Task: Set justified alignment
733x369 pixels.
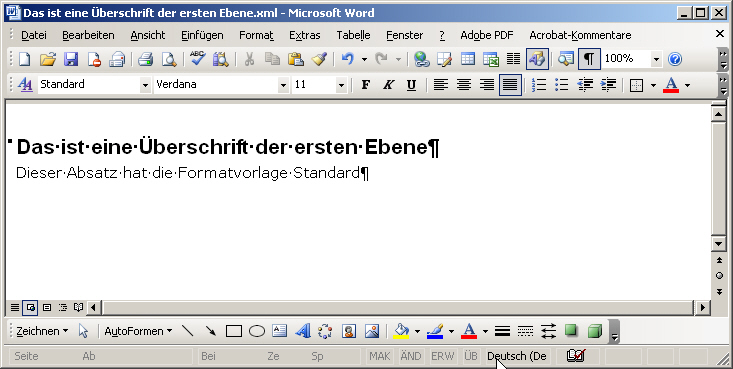Action: pos(510,85)
